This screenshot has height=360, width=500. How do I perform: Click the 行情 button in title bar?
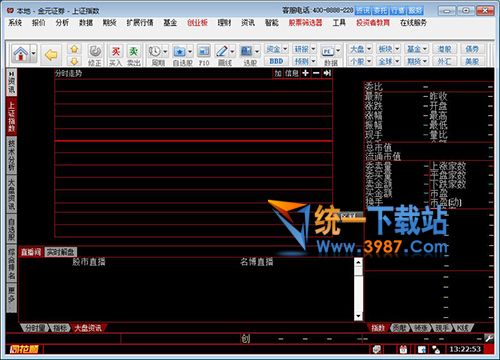pyautogui.click(x=398, y=11)
